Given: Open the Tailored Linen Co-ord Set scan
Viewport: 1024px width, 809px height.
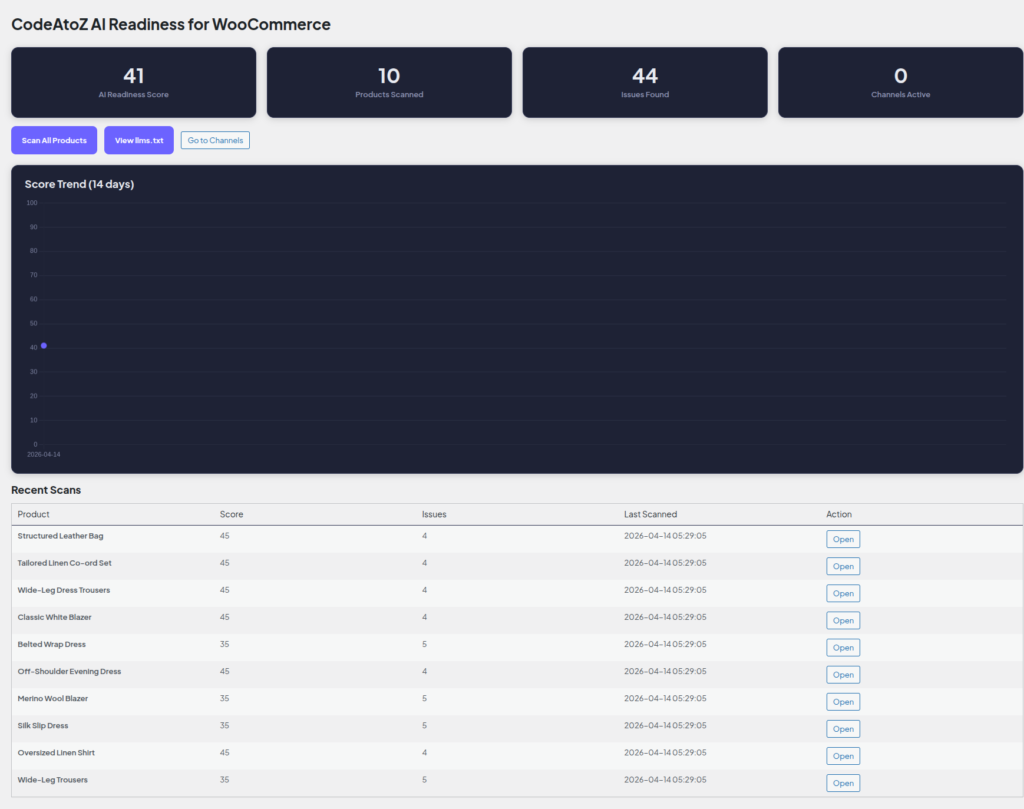Looking at the screenshot, I should [x=843, y=566].
